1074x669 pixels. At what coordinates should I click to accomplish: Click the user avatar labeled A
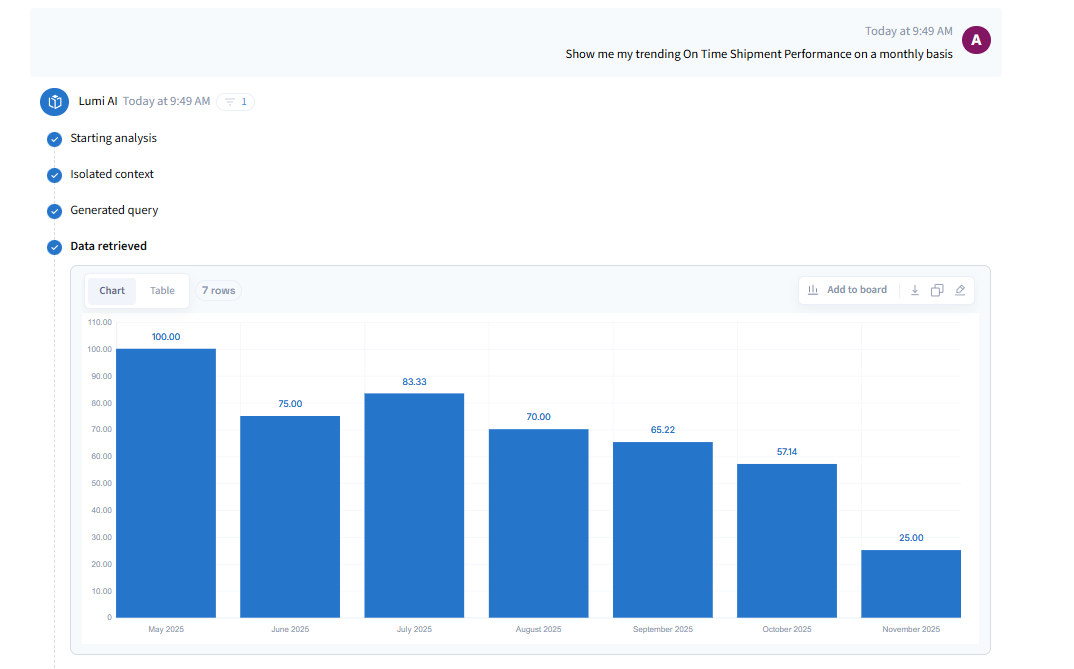click(x=976, y=40)
